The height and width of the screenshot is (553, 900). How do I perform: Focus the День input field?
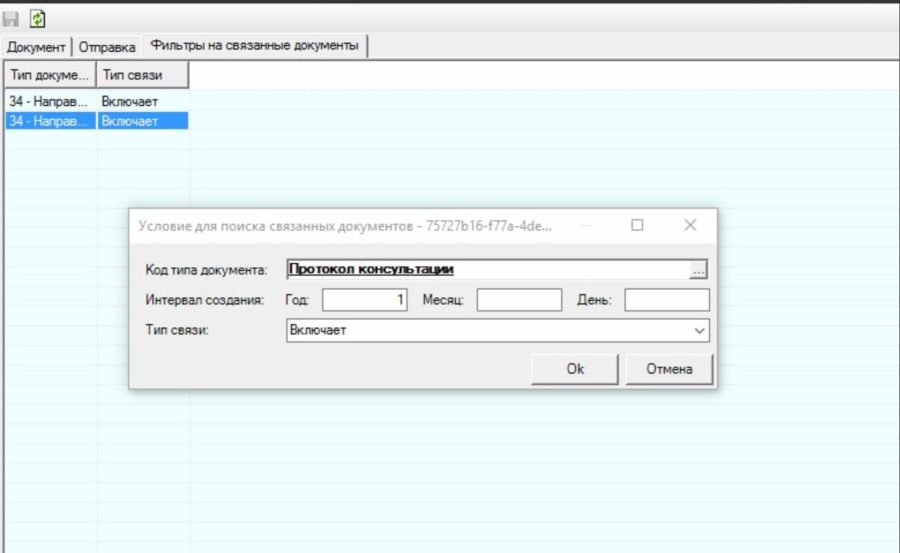coord(667,300)
